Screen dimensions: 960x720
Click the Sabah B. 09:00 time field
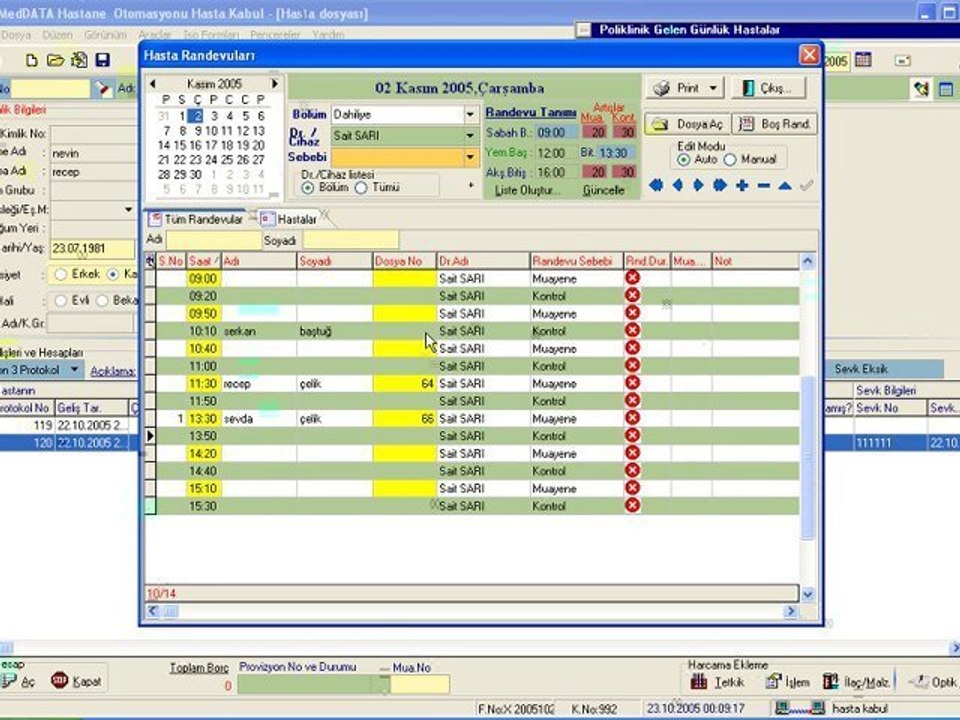click(x=555, y=132)
